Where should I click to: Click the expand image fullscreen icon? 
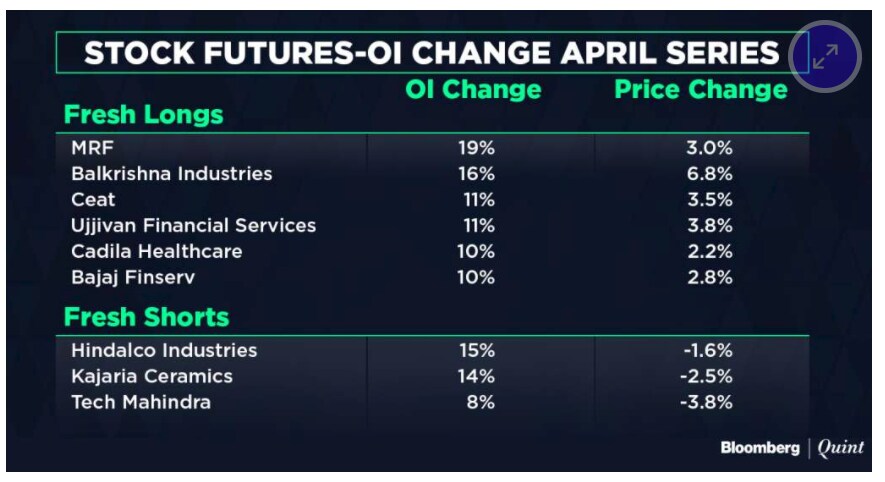(825, 56)
